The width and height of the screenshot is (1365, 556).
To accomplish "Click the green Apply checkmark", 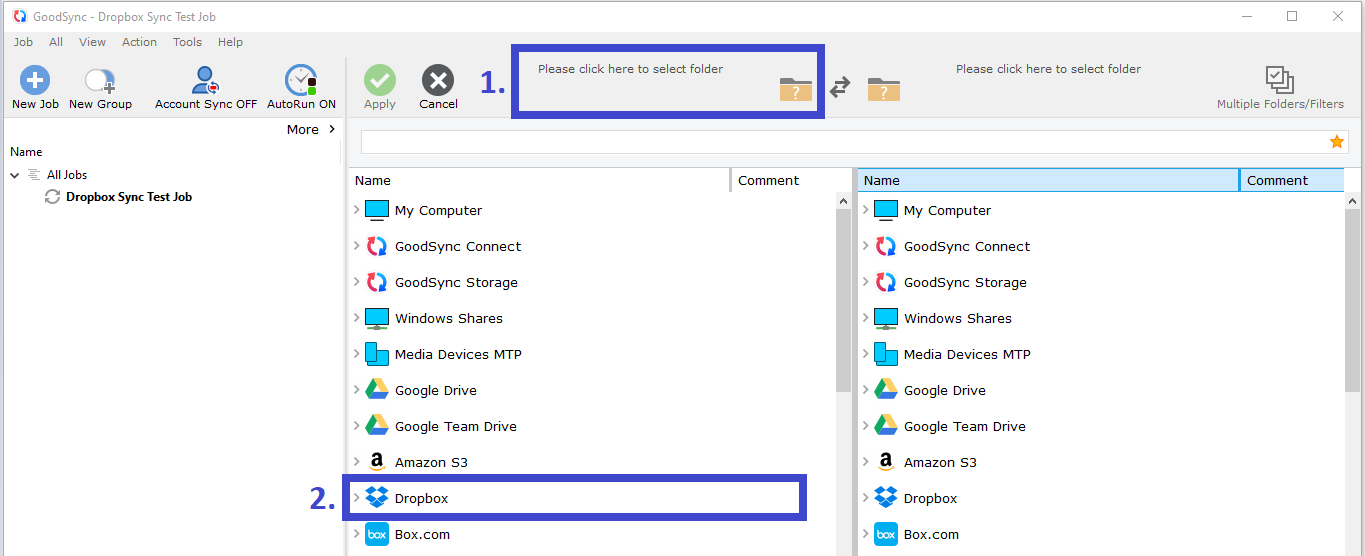I will click(380, 81).
